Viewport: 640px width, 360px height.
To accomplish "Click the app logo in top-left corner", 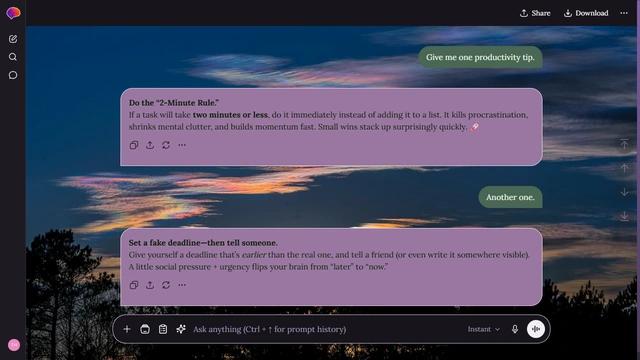I will (13, 13).
